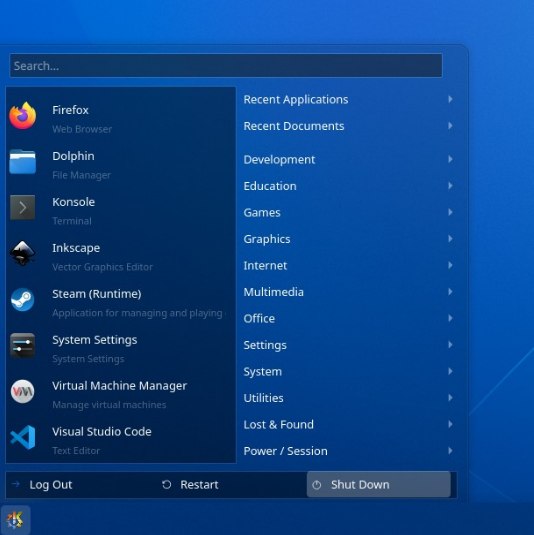Click the 'Vector Graphics Editor' description
This screenshot has height=535, width=534.
(102, 267)
